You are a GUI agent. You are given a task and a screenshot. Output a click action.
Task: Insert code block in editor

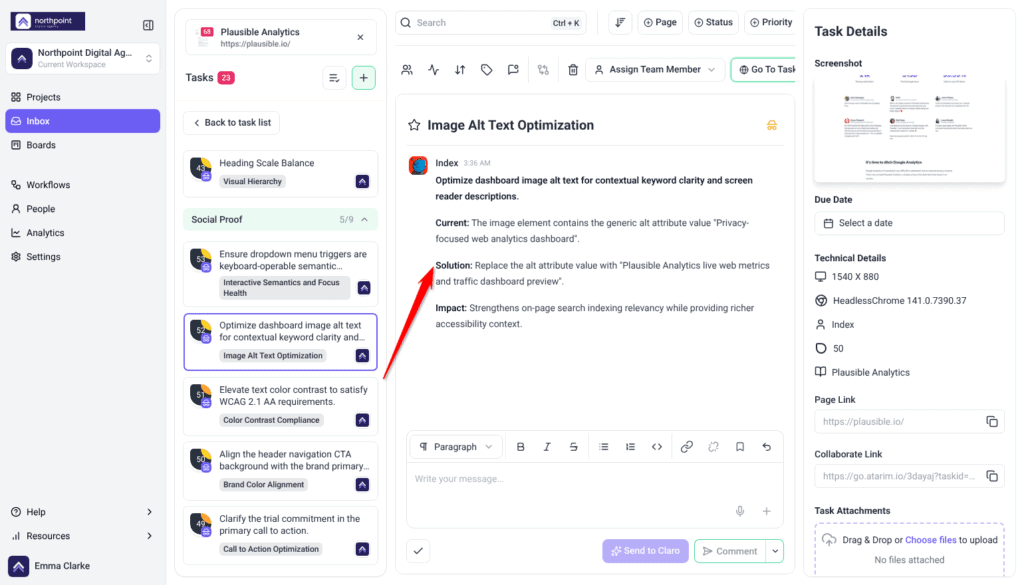(657, 447)
